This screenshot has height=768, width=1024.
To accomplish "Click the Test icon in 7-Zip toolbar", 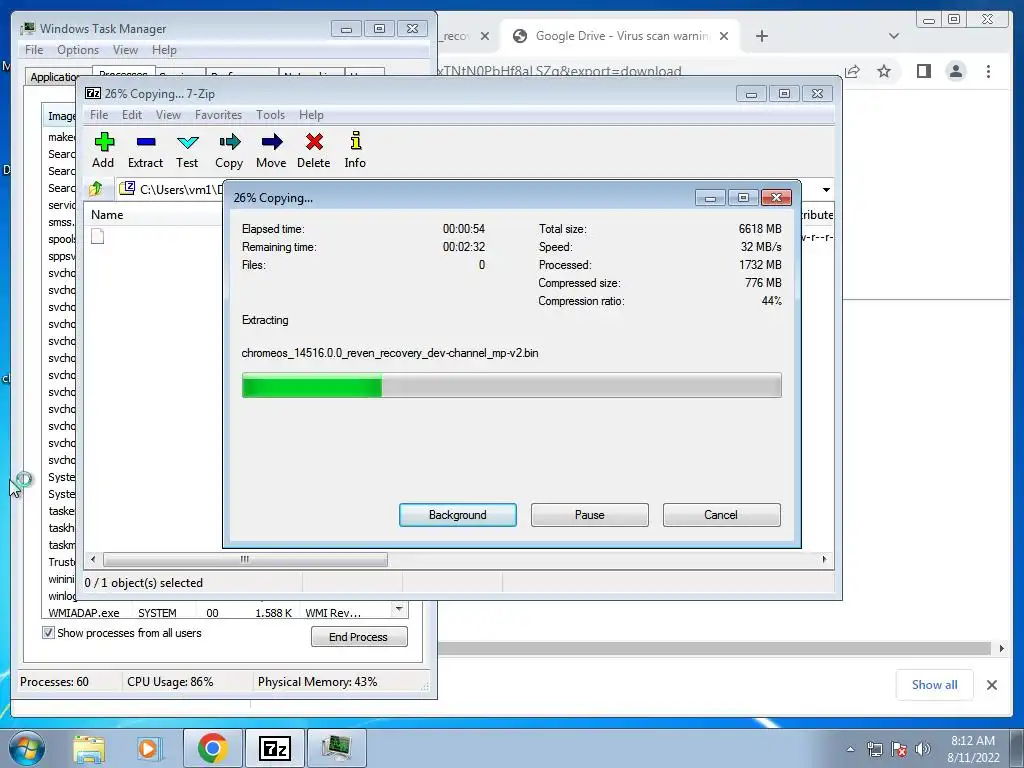I will coord(187,142).
